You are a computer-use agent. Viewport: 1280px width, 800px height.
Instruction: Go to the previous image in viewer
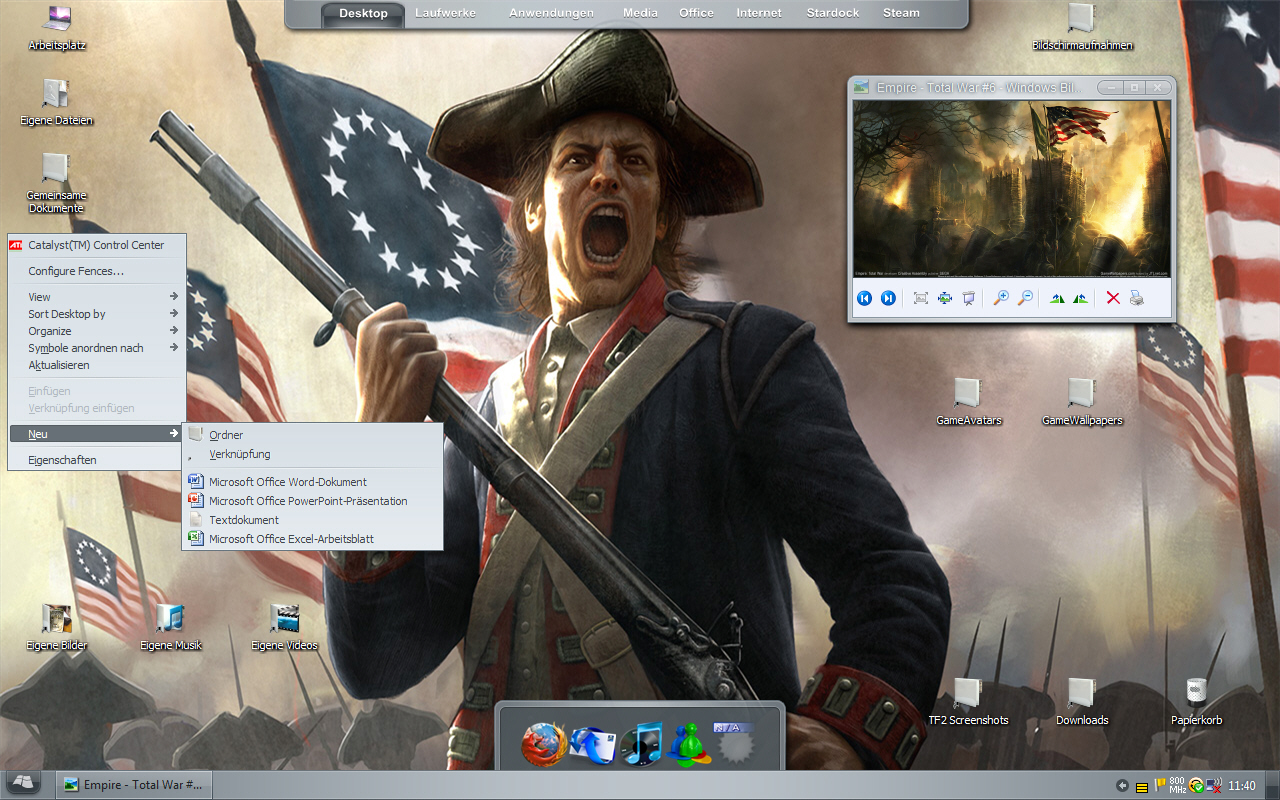coord(865,298)
